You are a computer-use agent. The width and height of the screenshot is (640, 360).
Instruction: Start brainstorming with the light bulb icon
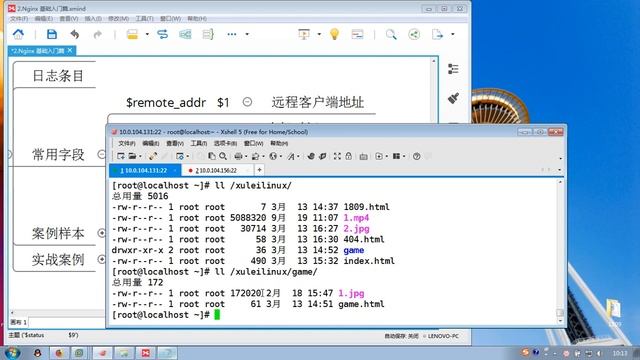334,34
